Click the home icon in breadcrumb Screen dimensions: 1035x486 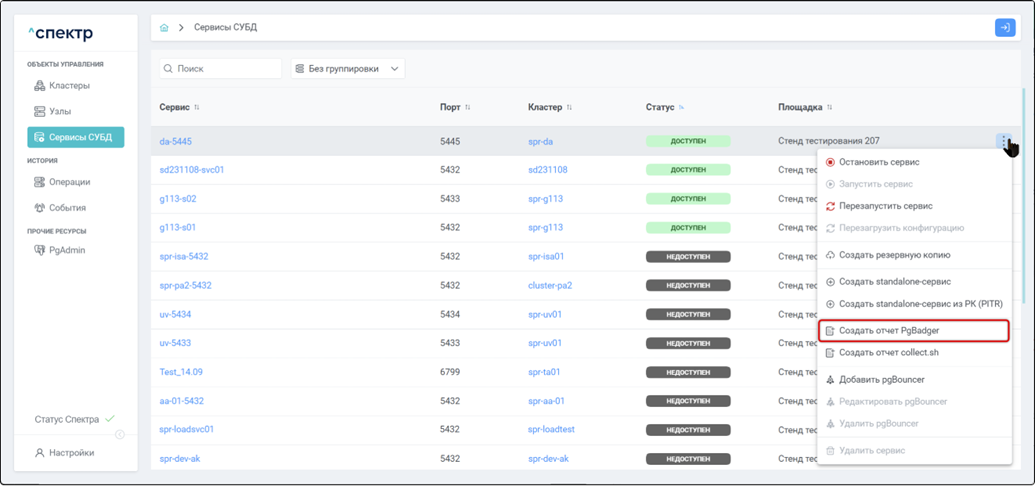click(x=164, y=28)
